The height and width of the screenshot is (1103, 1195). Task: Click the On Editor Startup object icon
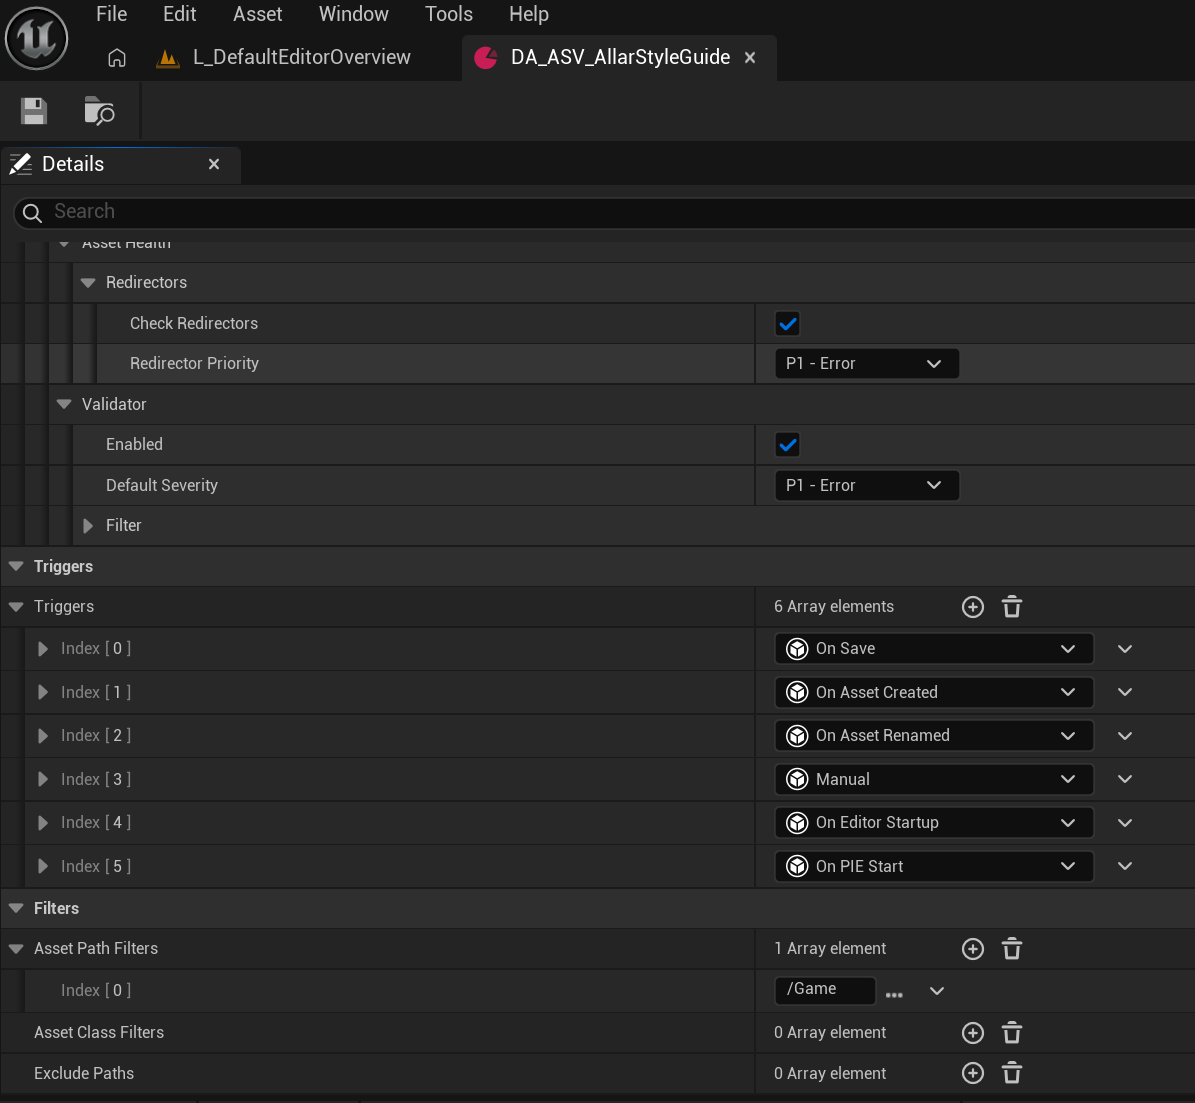(x=797, y=822)
